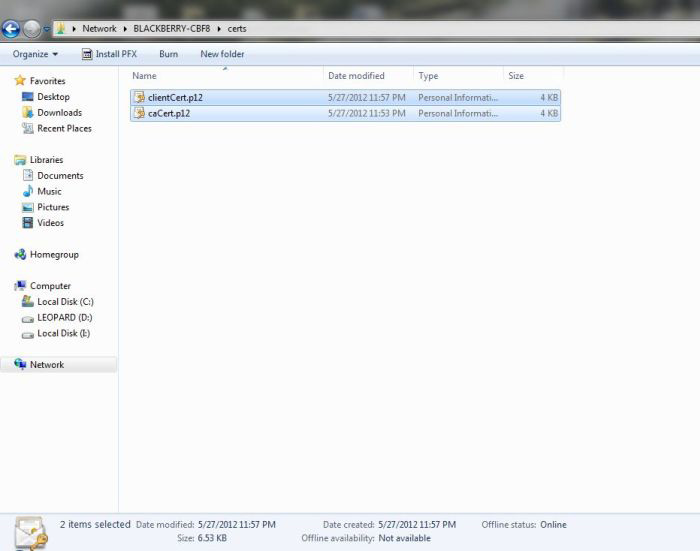
Task: Click the Type cell of caCert.p12
Action: click(458, 113)
